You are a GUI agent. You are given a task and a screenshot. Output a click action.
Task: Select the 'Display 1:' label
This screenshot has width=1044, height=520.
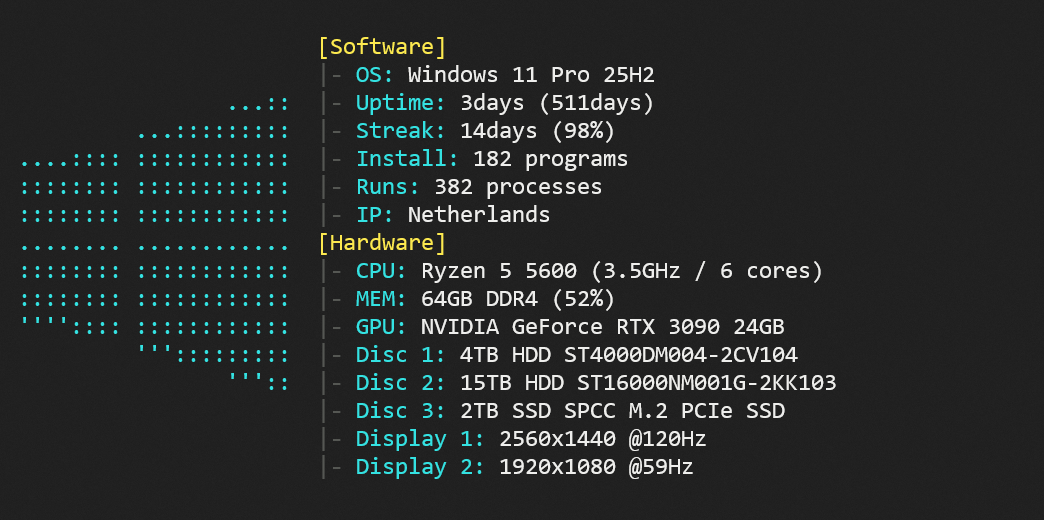(x=420, y=439)
